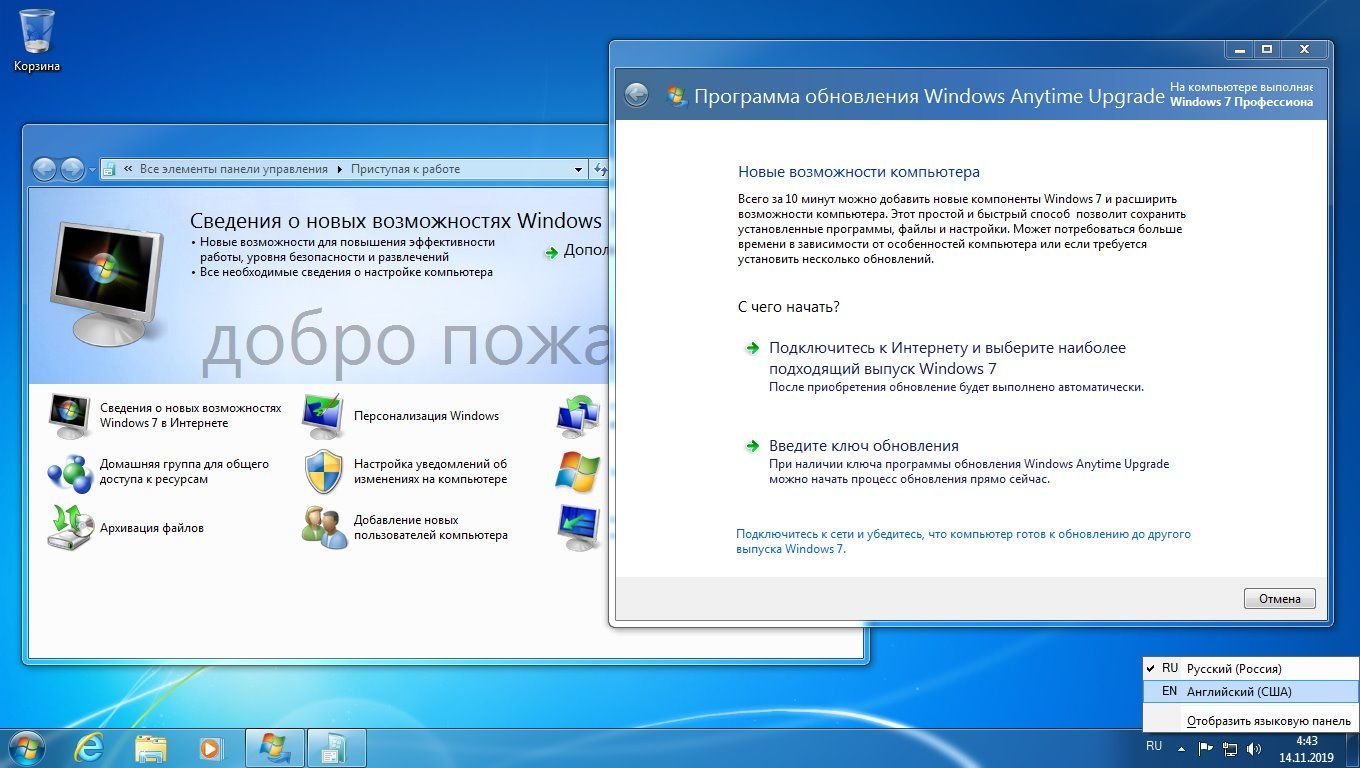Click the RU language indicator in taskbar
The height and width of the screenshot is (768, 1360).
tap(1154, 746)
